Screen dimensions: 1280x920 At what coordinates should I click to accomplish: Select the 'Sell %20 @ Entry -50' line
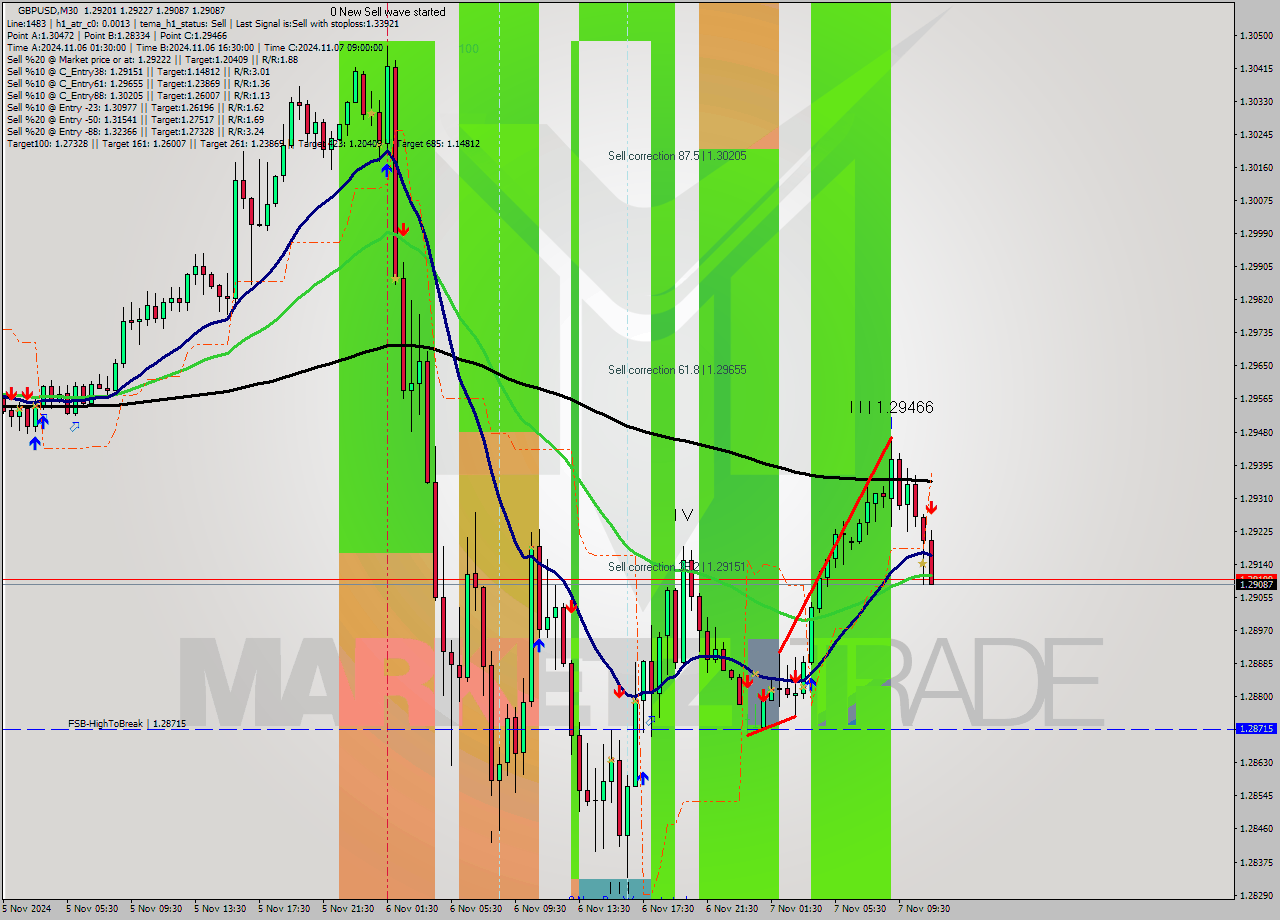135,119
